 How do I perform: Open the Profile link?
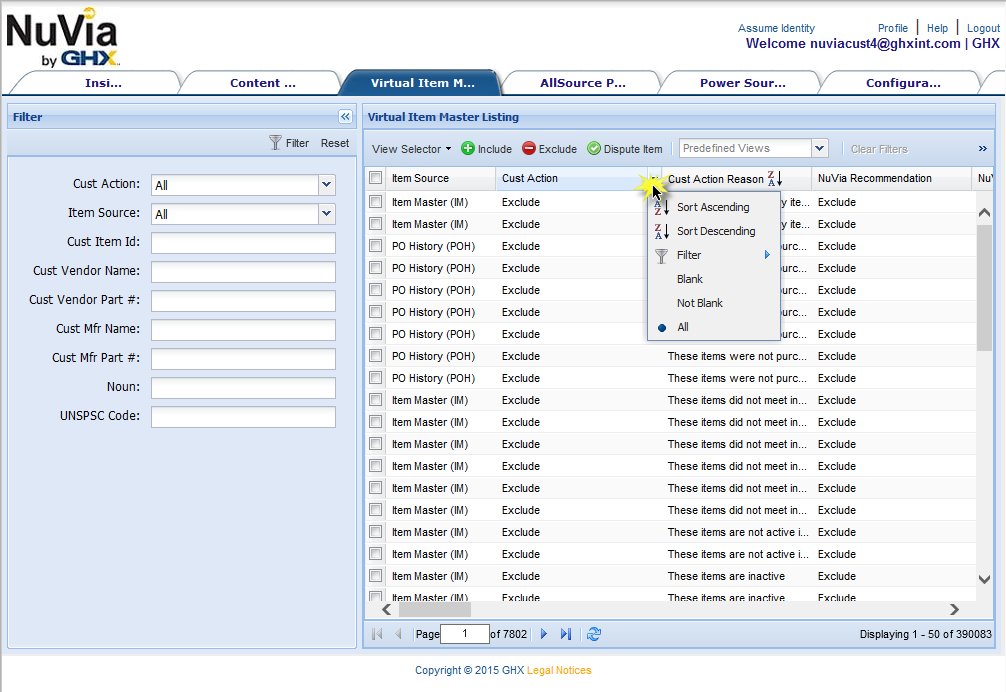tap(892, 28)
